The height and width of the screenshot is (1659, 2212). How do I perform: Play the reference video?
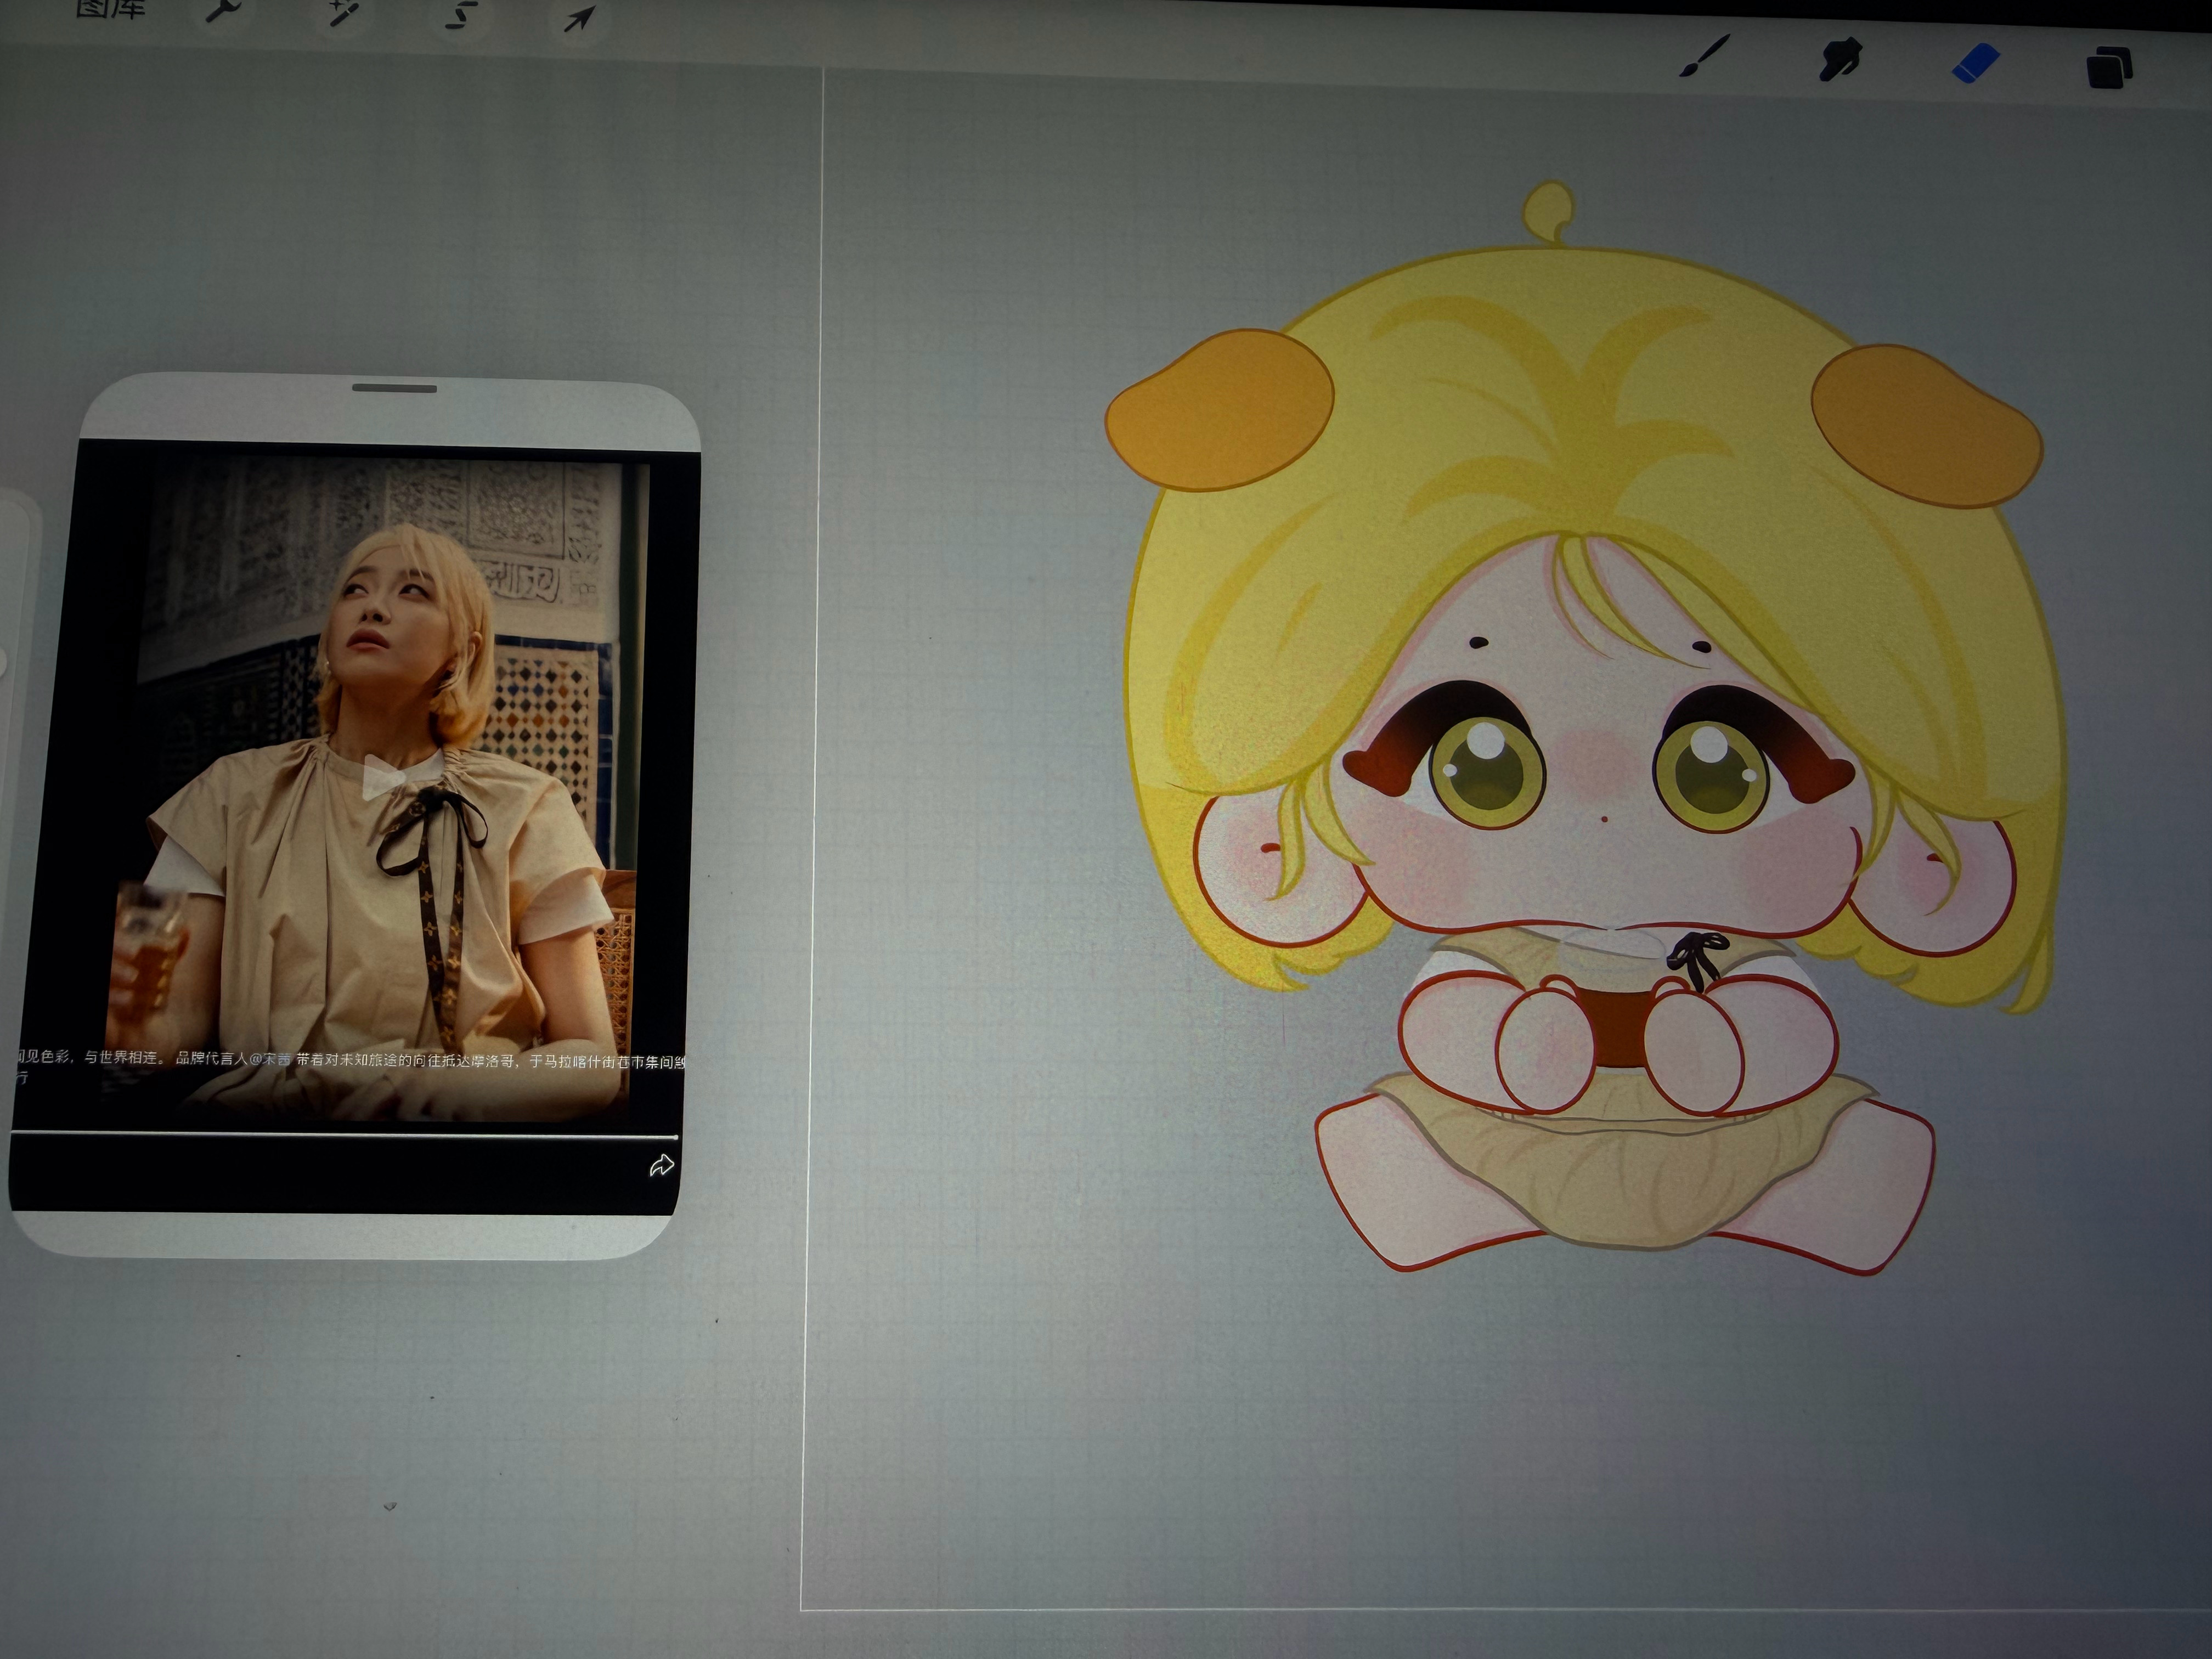[382, 777]
